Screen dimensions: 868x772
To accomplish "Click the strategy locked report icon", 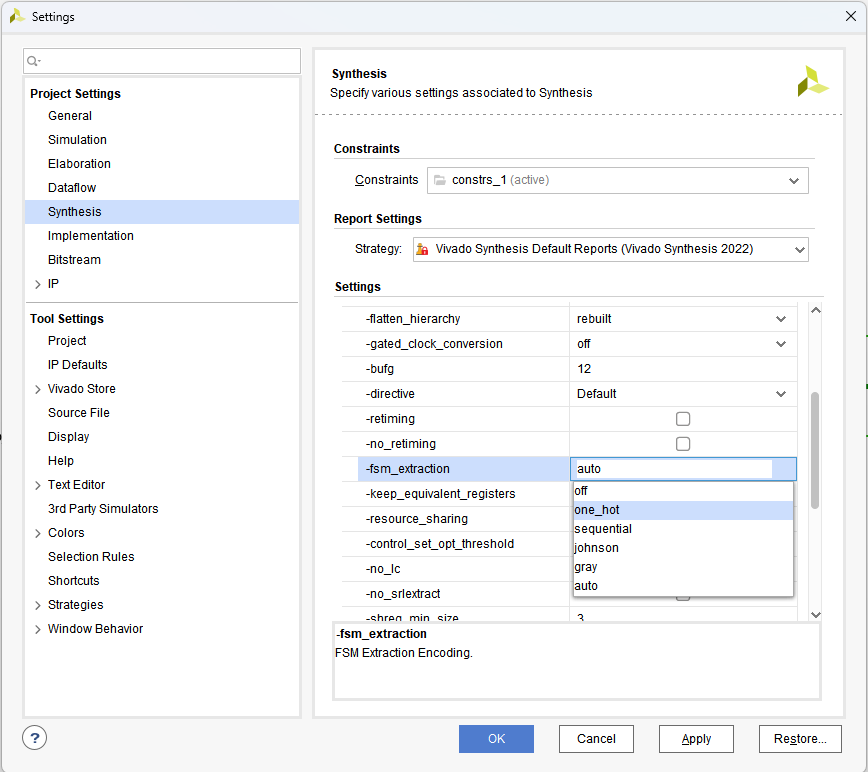I will click(422, 249).
